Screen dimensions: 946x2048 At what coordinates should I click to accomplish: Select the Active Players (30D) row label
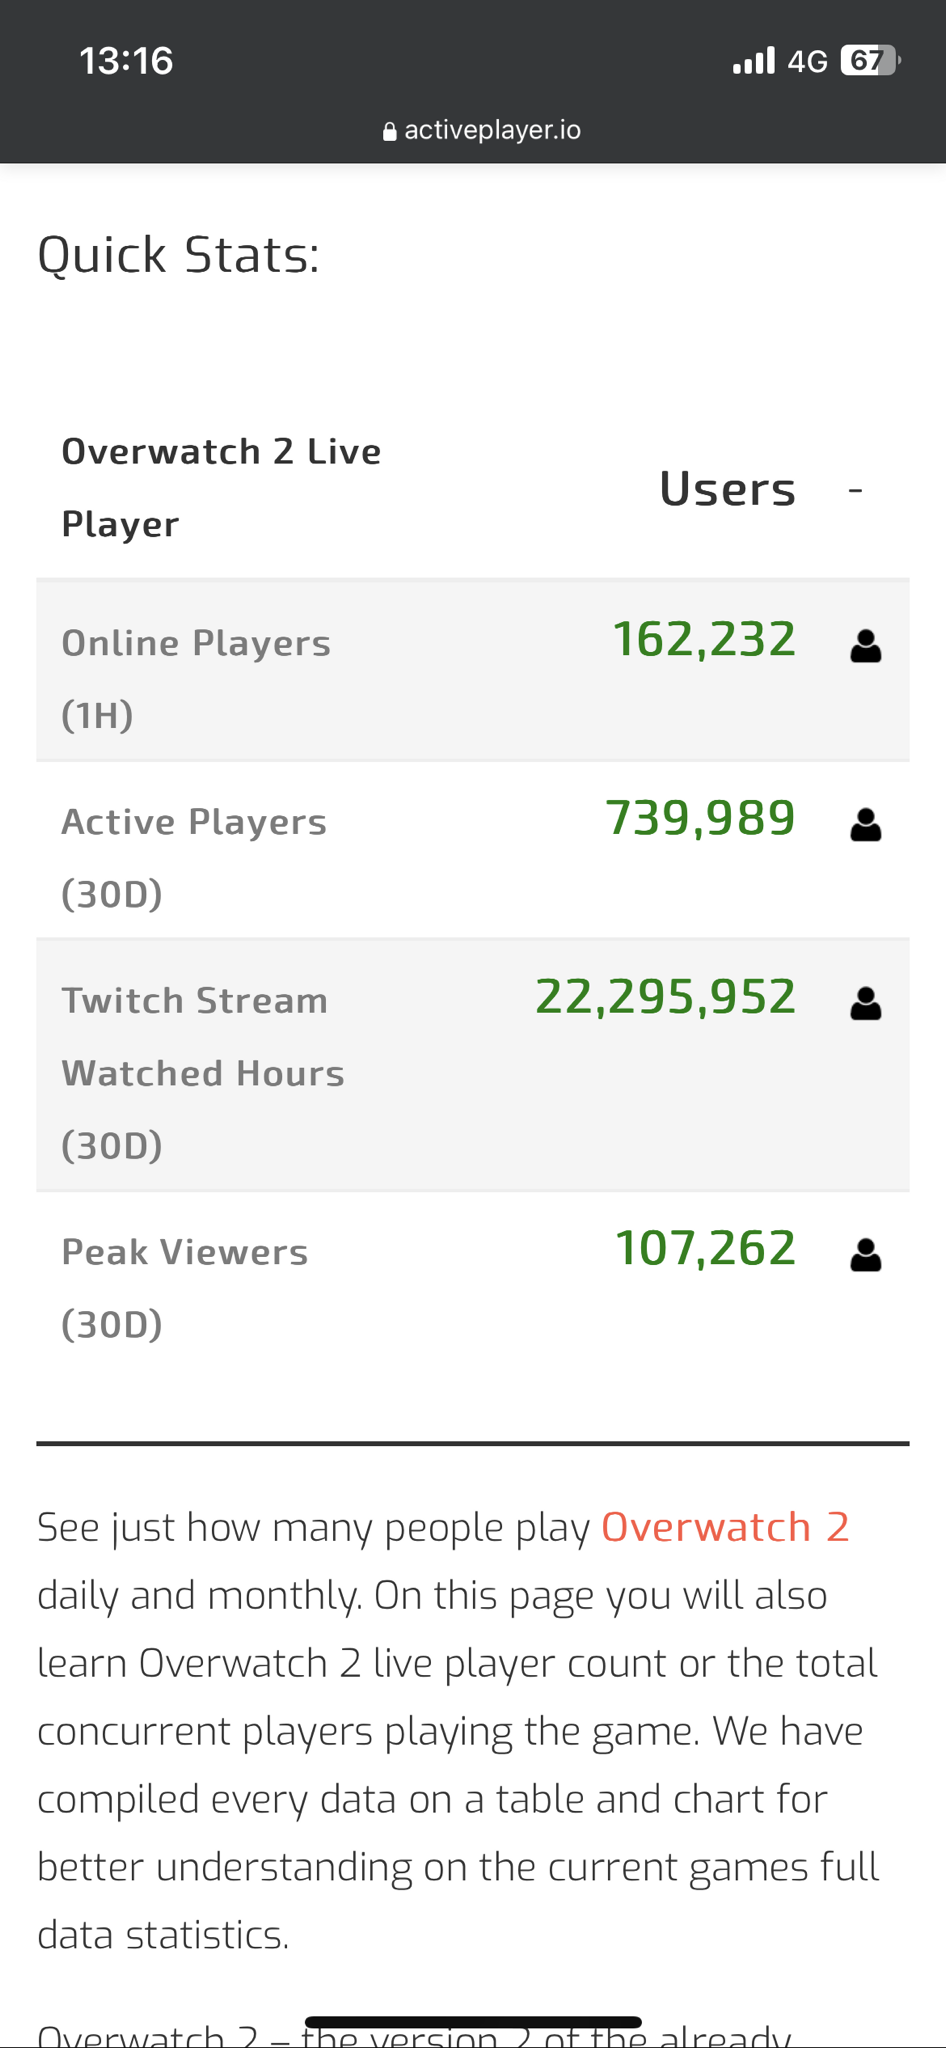[x=194, y=857]
